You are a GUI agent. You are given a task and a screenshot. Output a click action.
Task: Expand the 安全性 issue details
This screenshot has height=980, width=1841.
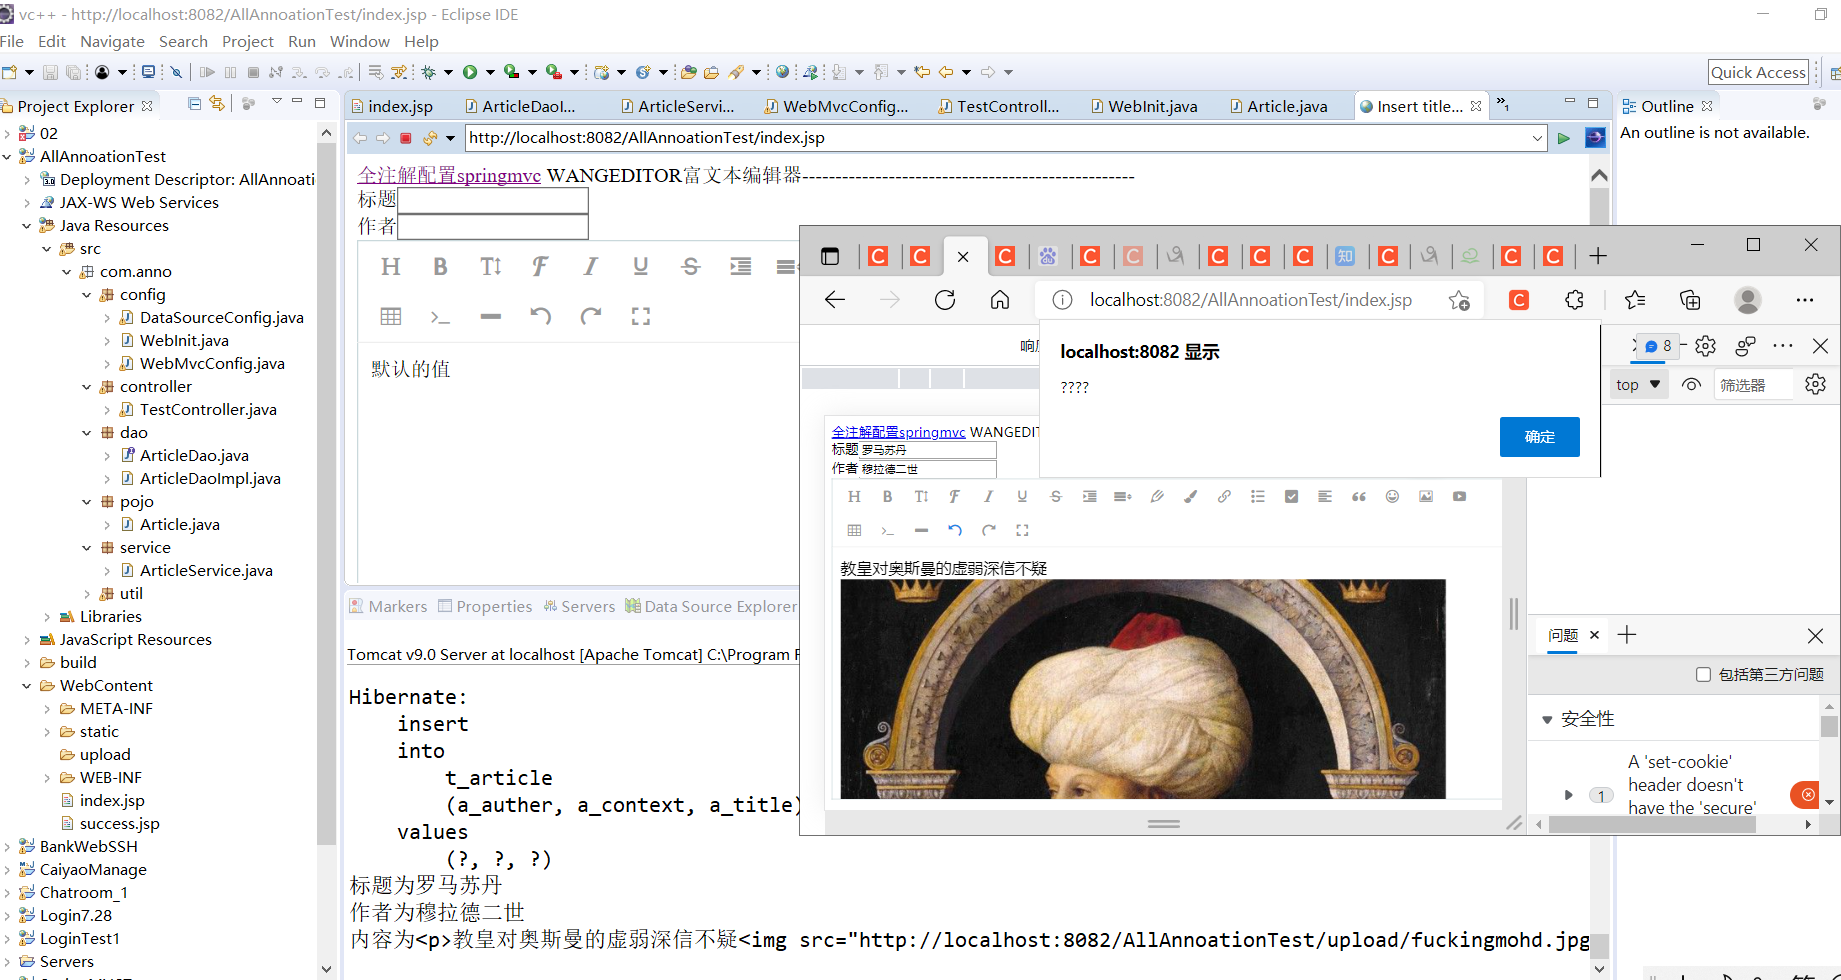tap(1549, 718)
